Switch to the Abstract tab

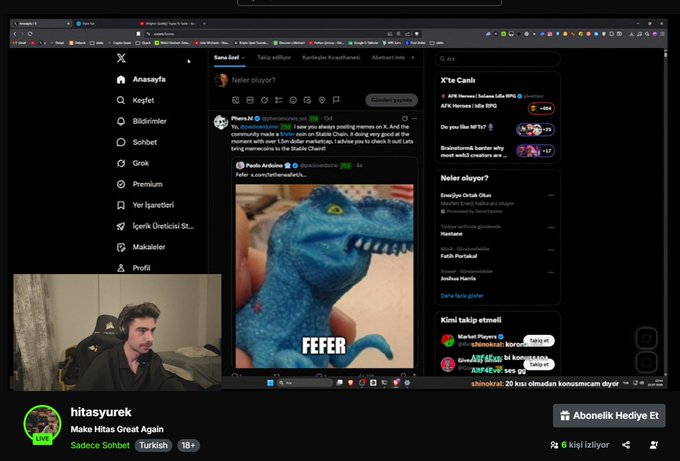pos(388,58)
